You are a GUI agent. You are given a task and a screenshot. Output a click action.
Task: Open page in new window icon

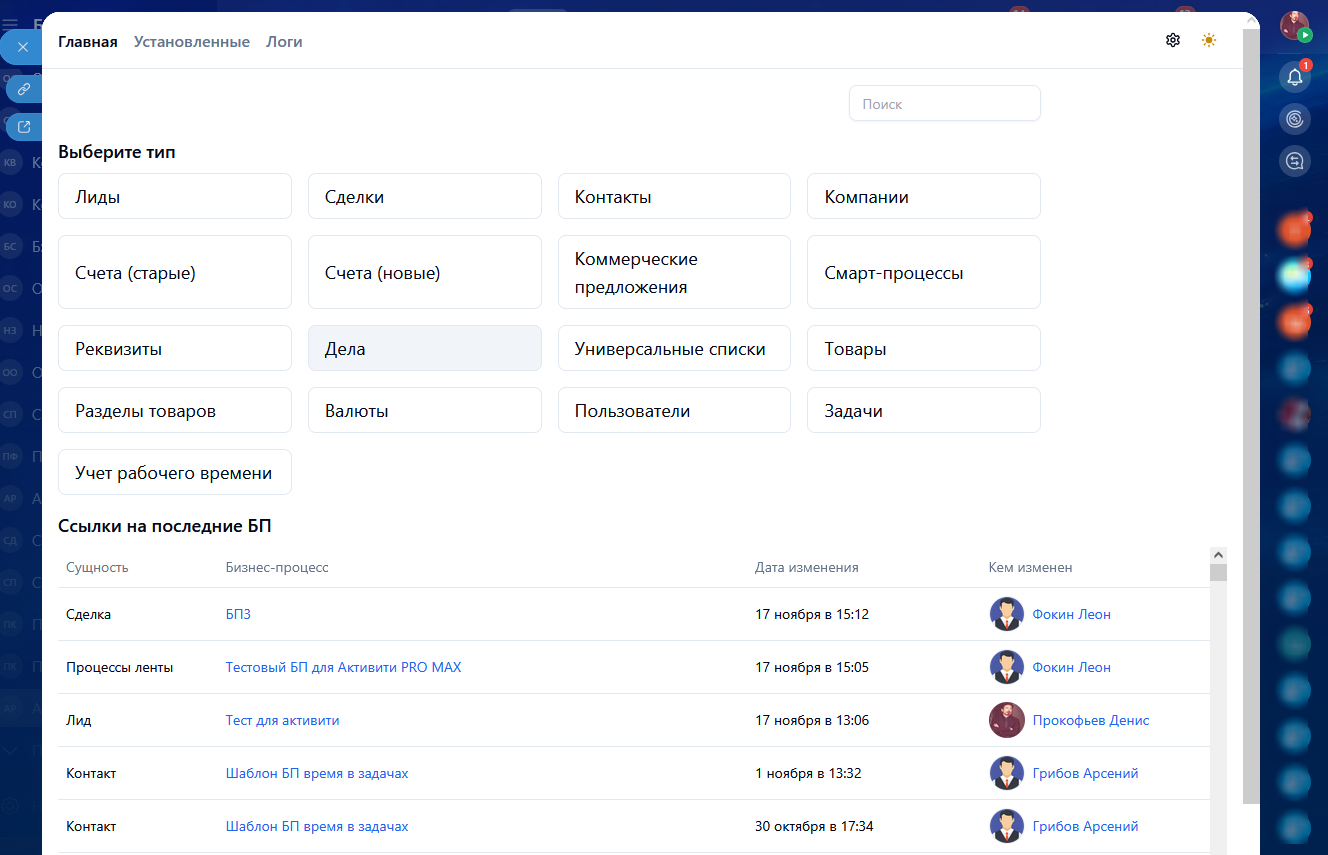(24, 127)
